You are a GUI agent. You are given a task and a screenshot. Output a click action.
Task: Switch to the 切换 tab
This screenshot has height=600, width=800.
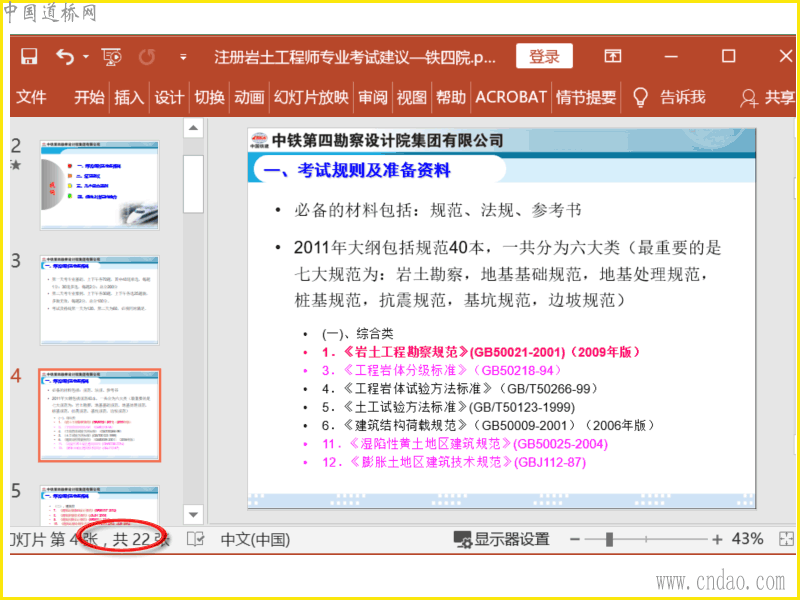click(x=209, y=97)
